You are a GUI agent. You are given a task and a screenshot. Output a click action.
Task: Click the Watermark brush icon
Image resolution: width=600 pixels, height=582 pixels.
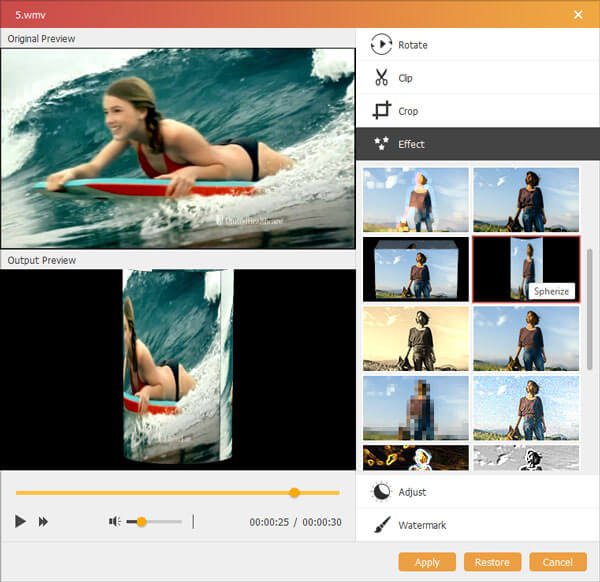pyautogui.click(x=381, y=525)
